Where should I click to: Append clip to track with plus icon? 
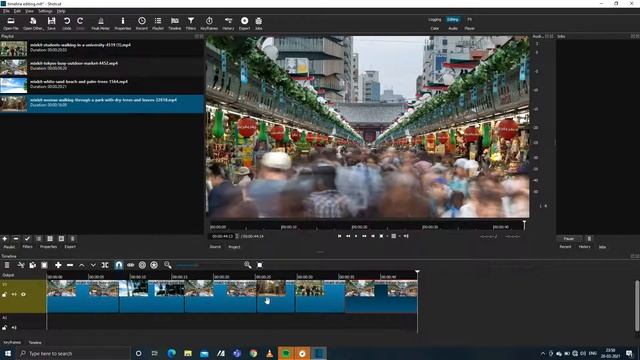[x=58, y=265]
